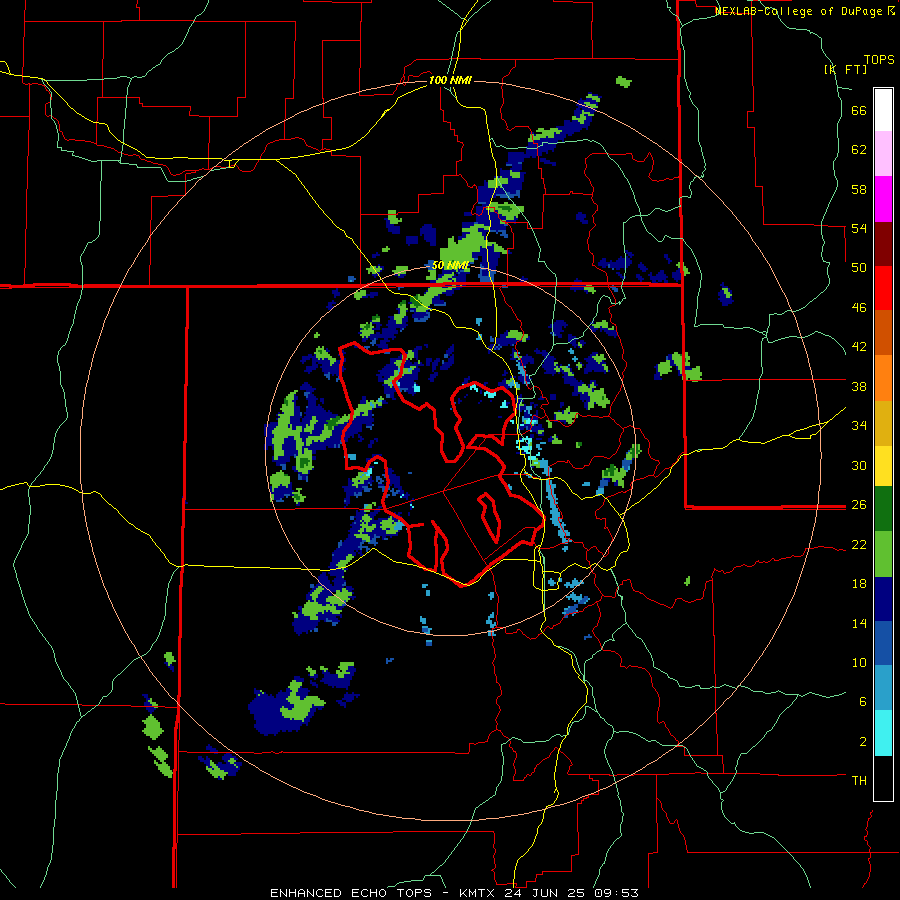
Task: Click the 2 legend value
Action: pos(863,741)
